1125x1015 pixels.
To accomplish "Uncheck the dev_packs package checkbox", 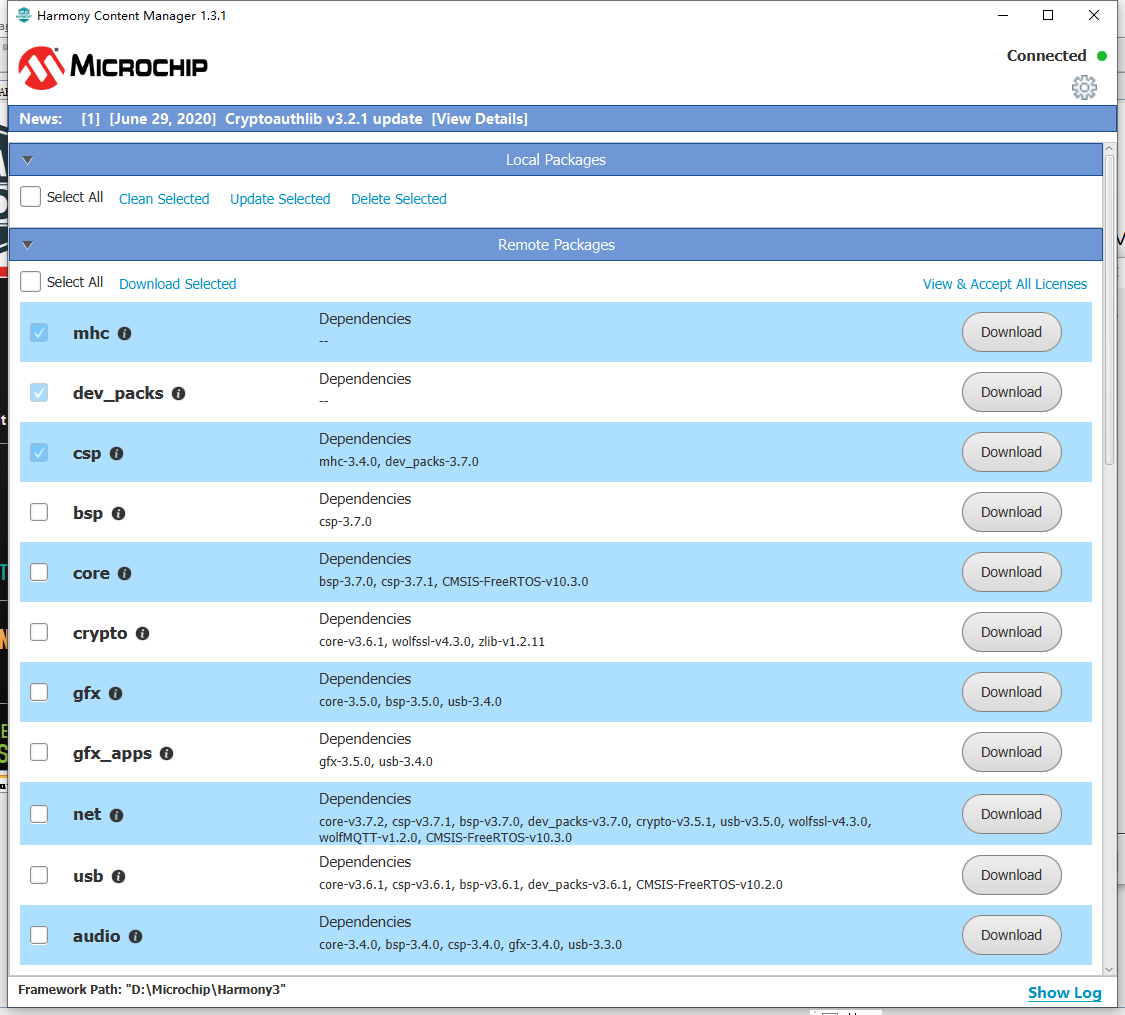I will pyautogui.click(x=39, y=392).
